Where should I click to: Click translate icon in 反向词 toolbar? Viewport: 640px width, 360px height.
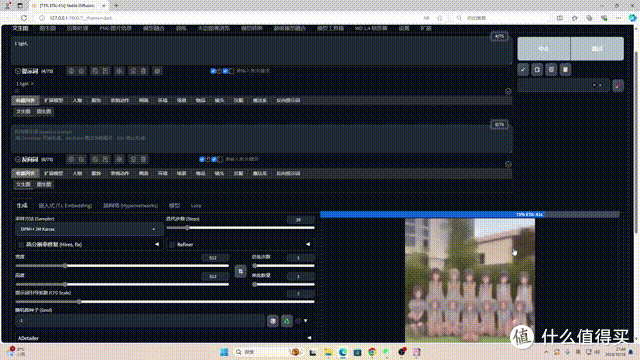[119, 159]
